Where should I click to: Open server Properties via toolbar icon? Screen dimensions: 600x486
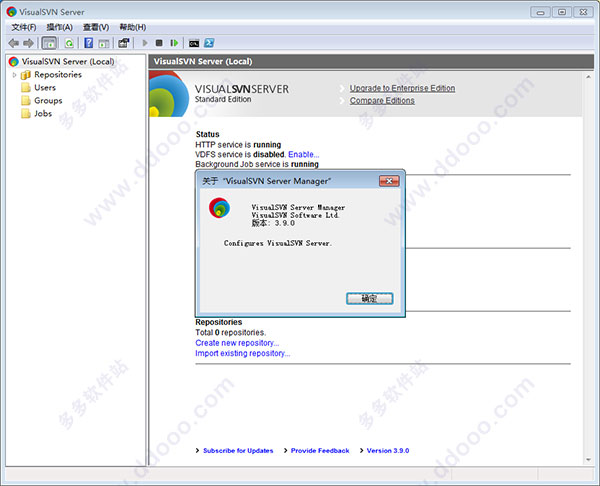click(x=124, y=43)
